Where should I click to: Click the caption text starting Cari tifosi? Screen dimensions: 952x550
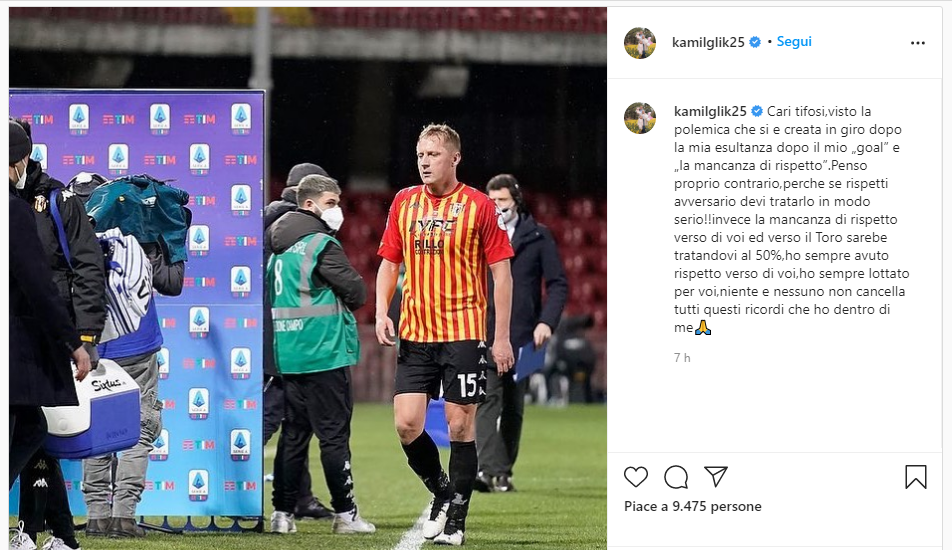[x=792, y=219]
